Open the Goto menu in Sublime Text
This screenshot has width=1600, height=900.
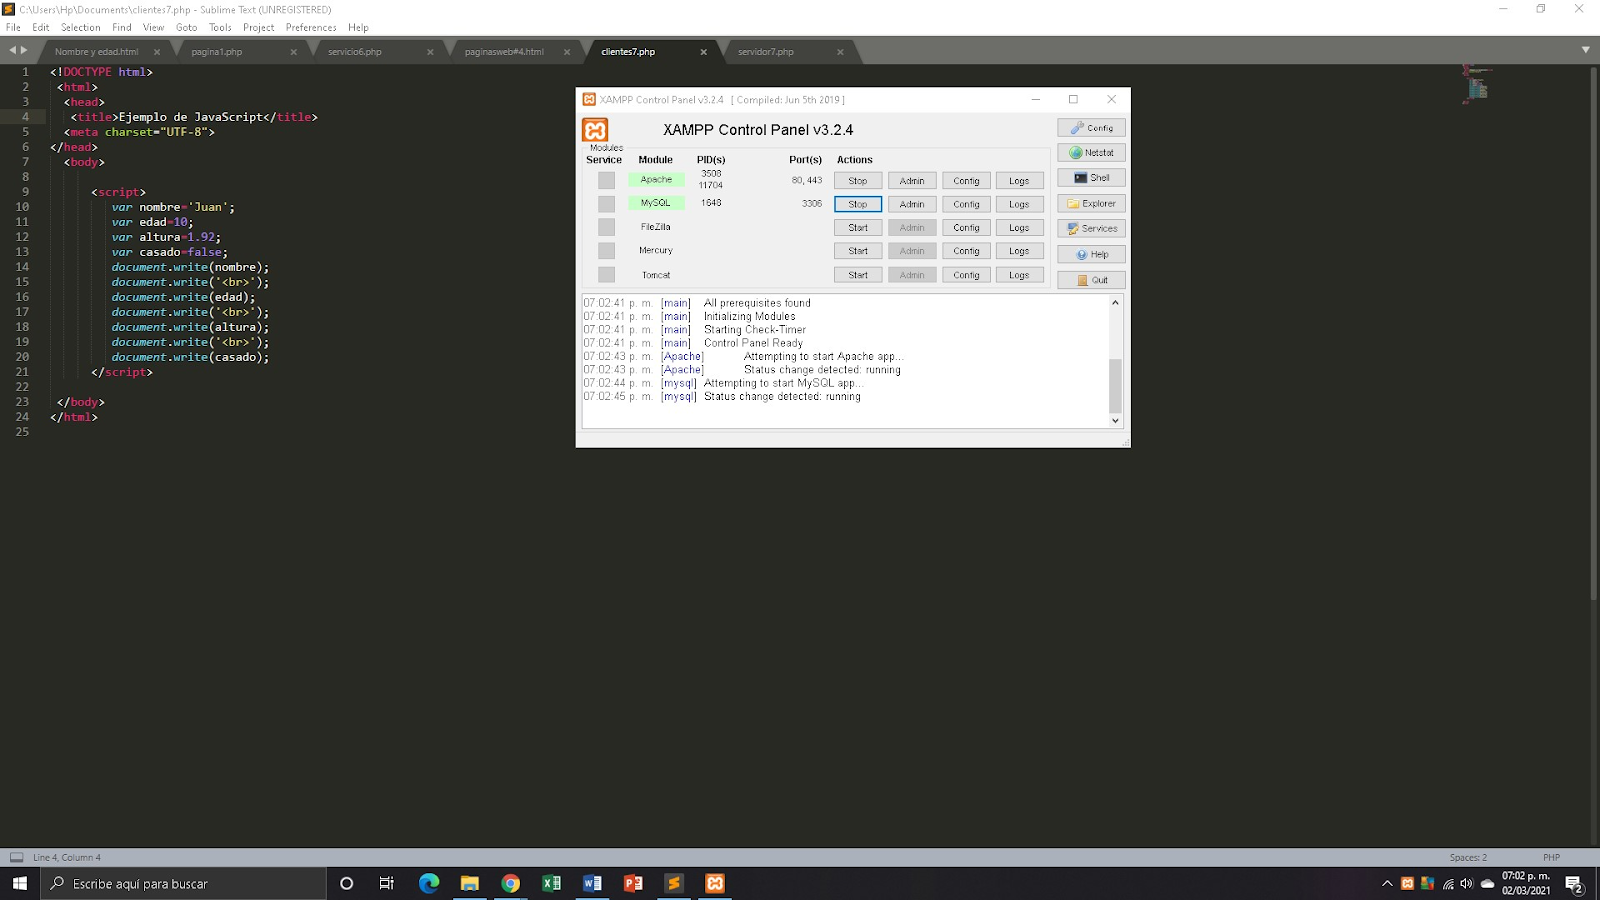[186, 27]
